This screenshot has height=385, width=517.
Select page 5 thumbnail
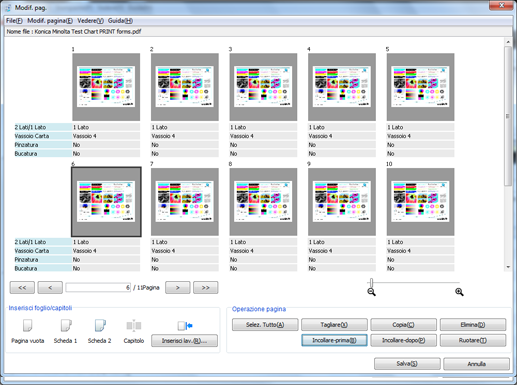420,87
